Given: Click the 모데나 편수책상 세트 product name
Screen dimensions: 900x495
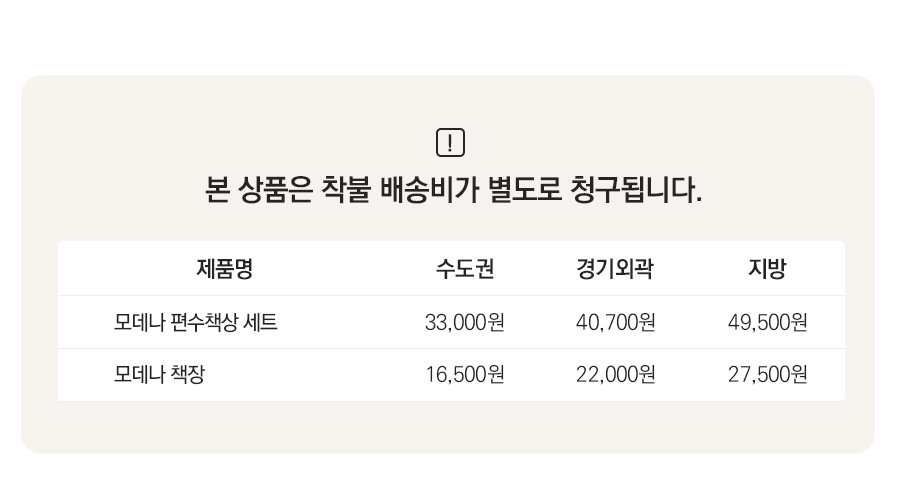Looking at the screenshot, I should coord(196,323).
